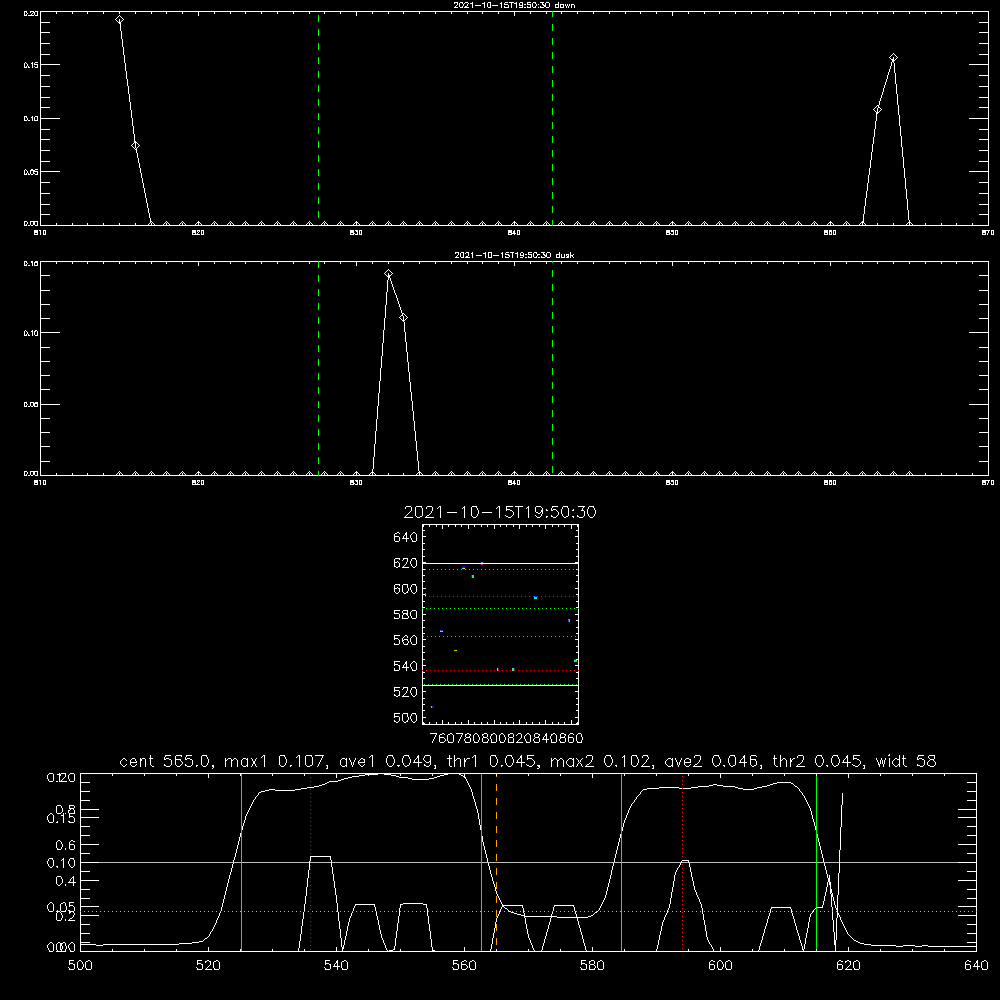Click the image plot x-axis label string '760780800820840860'
Viewport: 1000px width, 1000px height.
[506, 738]
